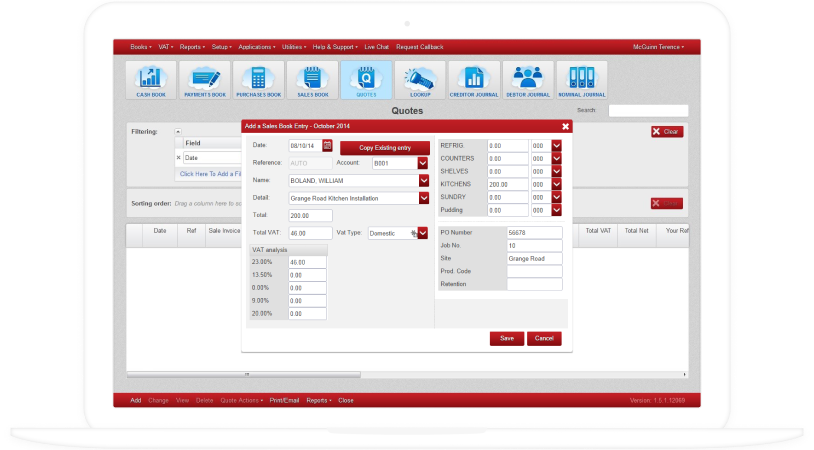Save the sales book entry
Screen dimensions: 814x450
click(507, 338)
